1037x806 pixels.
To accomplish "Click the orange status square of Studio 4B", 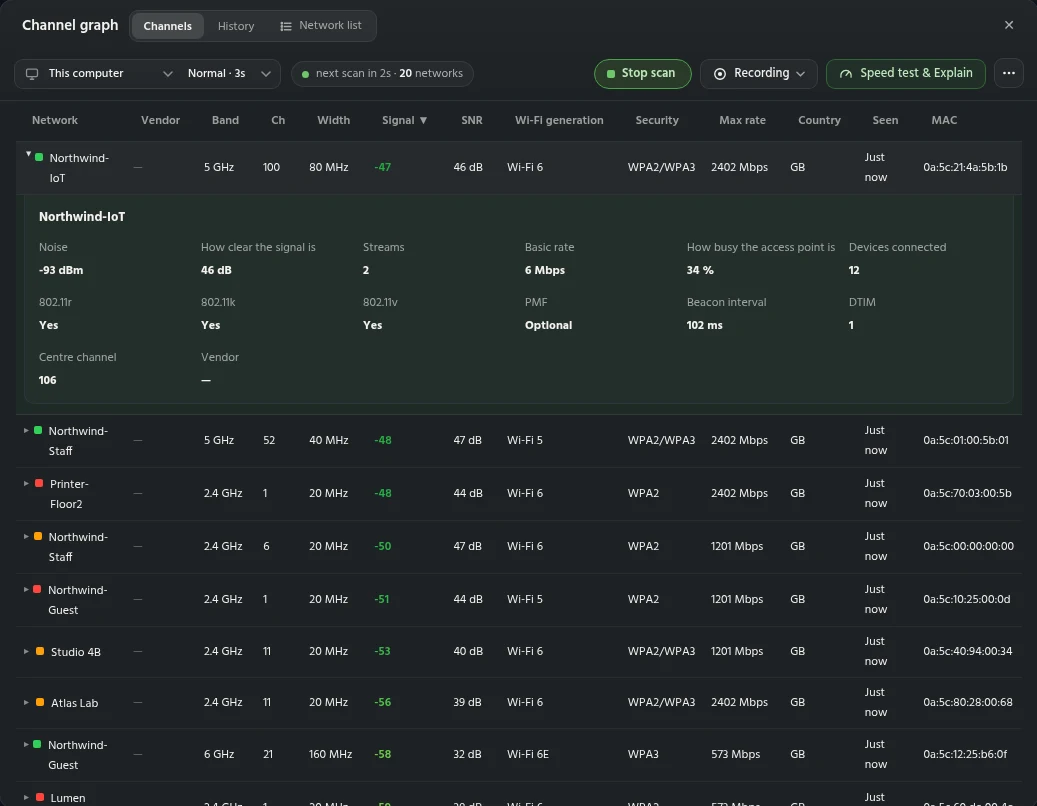I will 40,651.
